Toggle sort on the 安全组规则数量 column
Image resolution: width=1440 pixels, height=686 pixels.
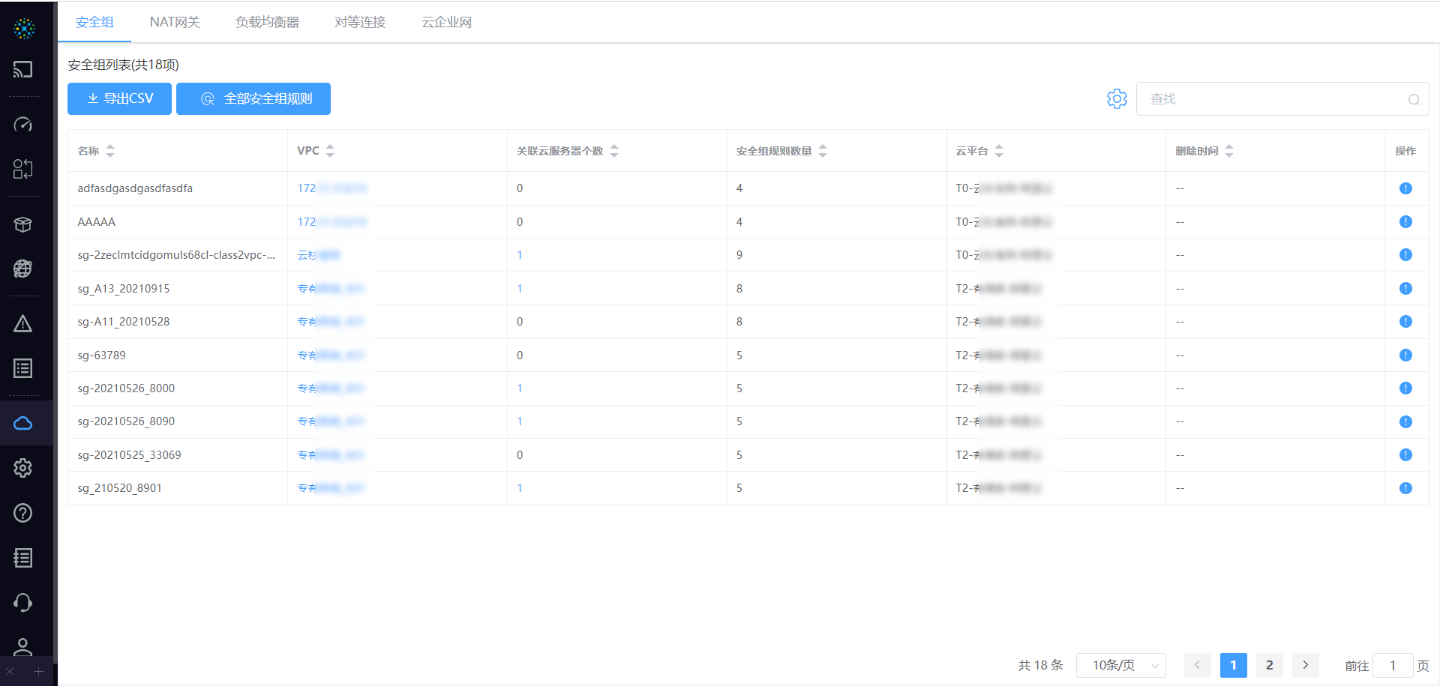click(x=822, y=150)
